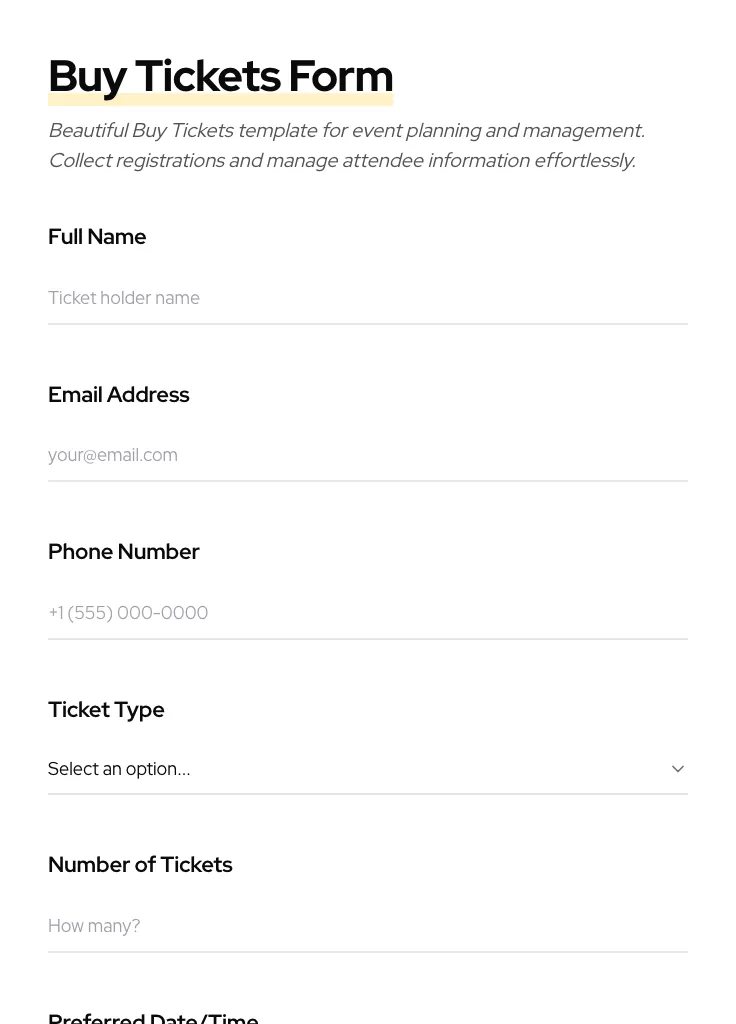Click the 'Ticket Type' field label
The height and width of the screenshot is (1024, 736).
coord(106,710)
